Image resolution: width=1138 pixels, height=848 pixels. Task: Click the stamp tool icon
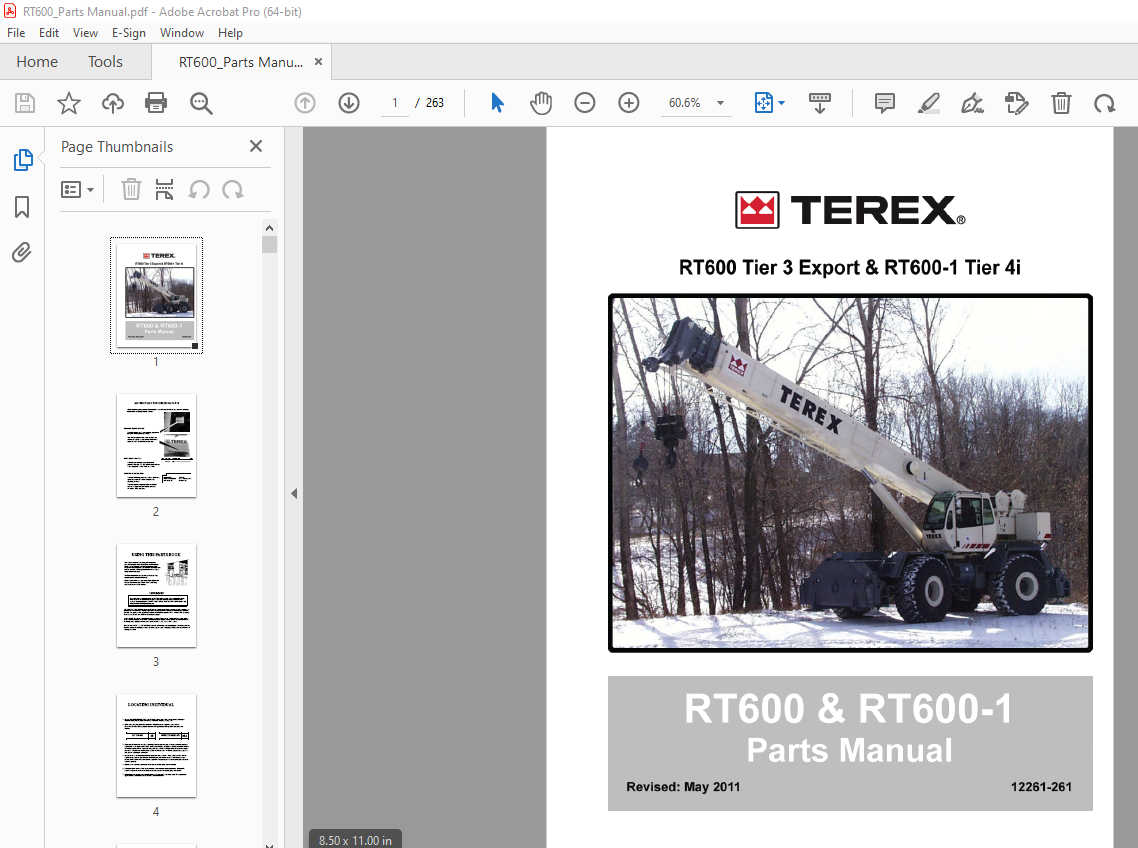[x=1016, y=103]
